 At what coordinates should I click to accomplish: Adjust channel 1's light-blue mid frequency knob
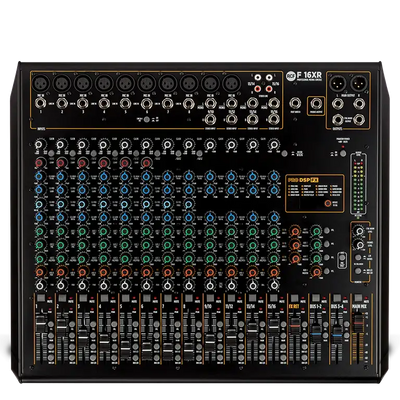(x=39, y=204)
